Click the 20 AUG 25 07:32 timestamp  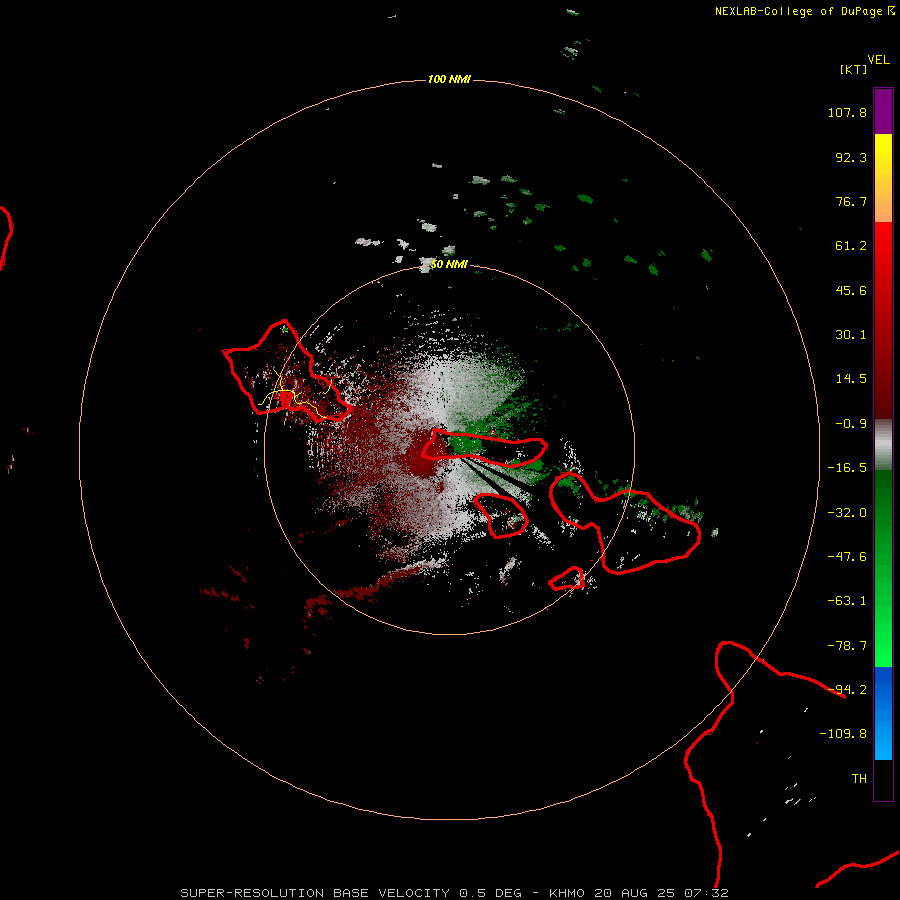(662, 893)
